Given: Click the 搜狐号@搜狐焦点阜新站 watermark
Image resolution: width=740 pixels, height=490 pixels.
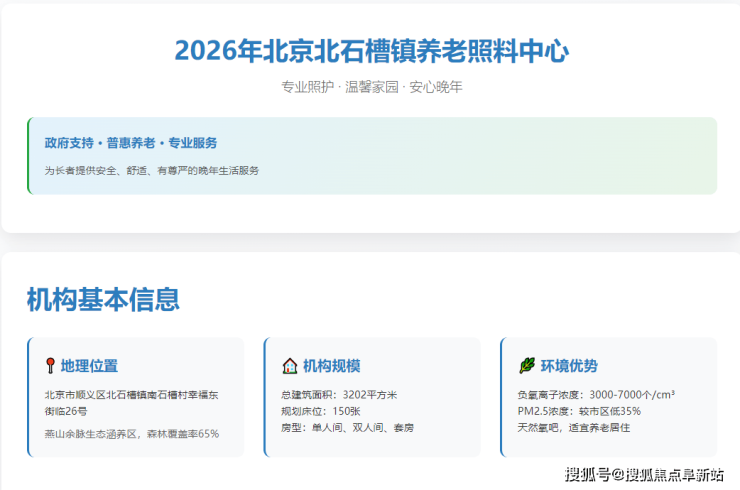Looking at the screenshot, I should [645, 473].
